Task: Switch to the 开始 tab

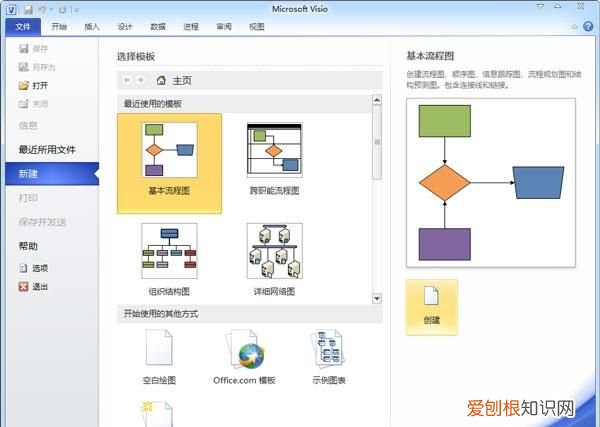Action: coord(59,27)
